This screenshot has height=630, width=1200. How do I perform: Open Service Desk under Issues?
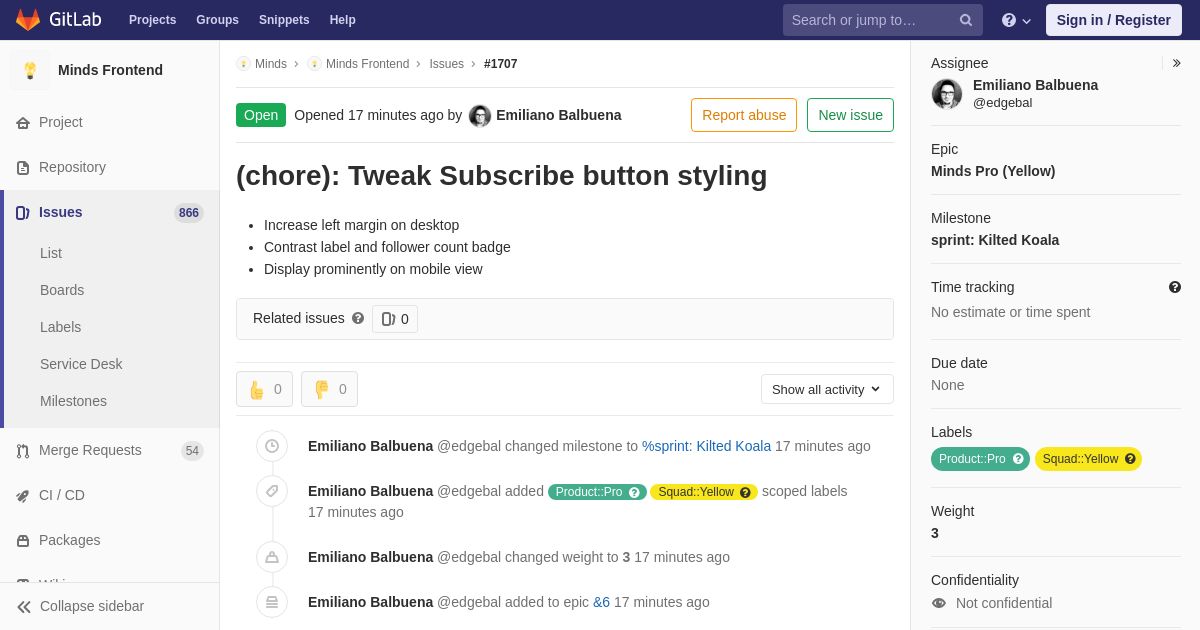click(x=81, y=364)
